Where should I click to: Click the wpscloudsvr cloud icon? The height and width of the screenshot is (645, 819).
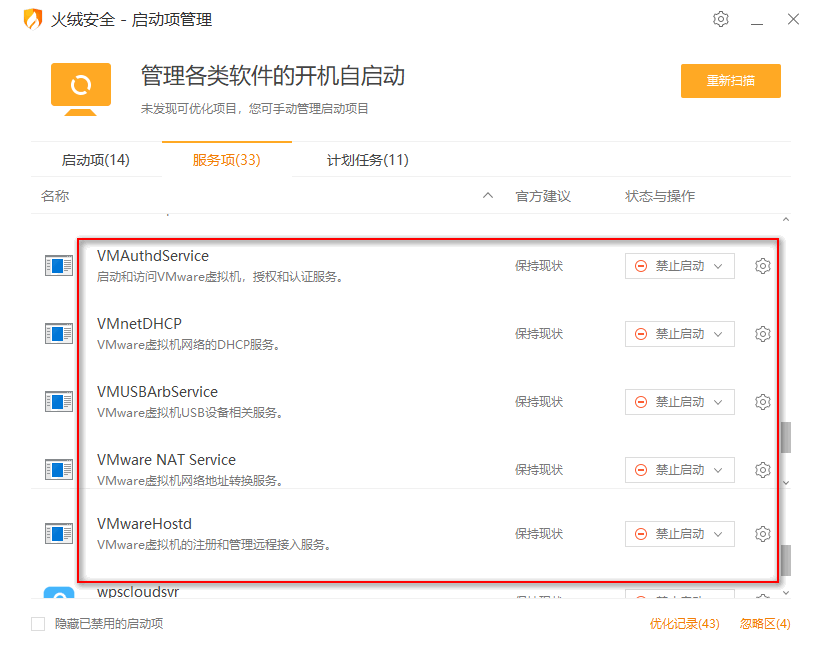[x=58, y=593]
